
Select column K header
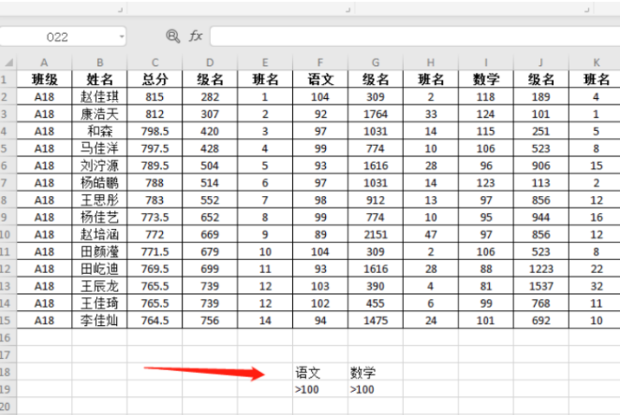click(x=596, y=62)
